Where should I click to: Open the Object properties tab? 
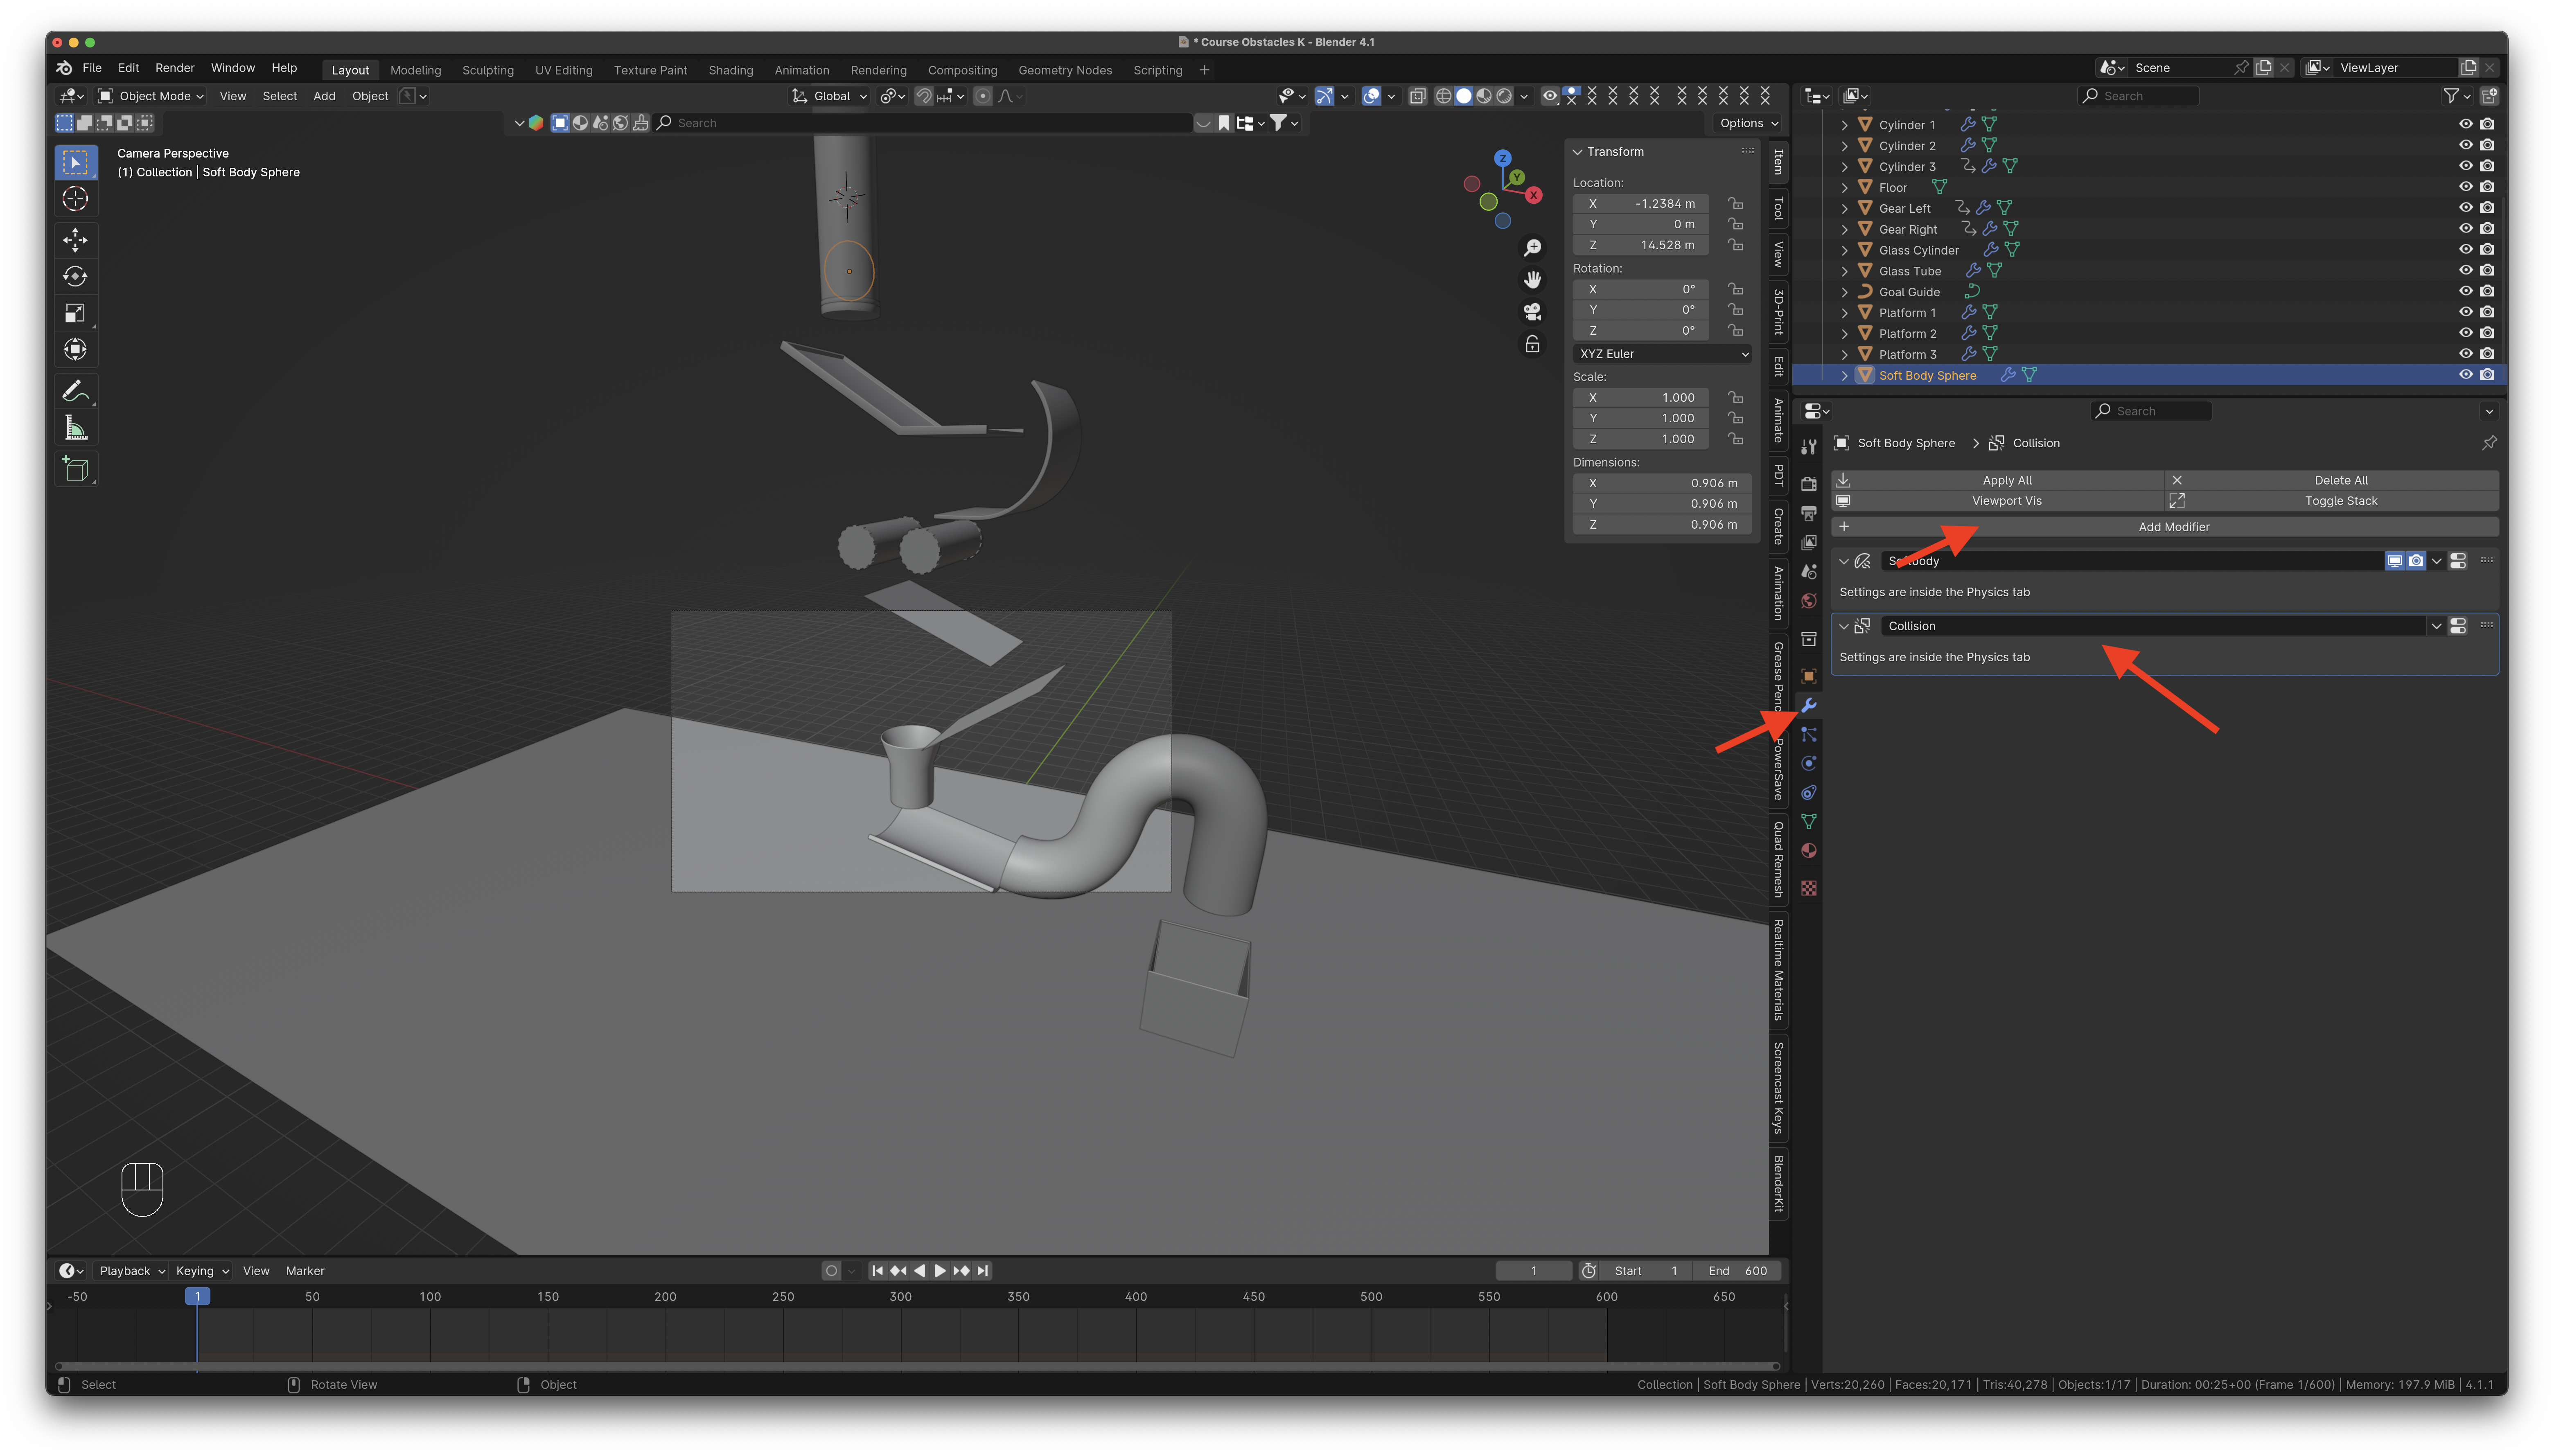1809,676
